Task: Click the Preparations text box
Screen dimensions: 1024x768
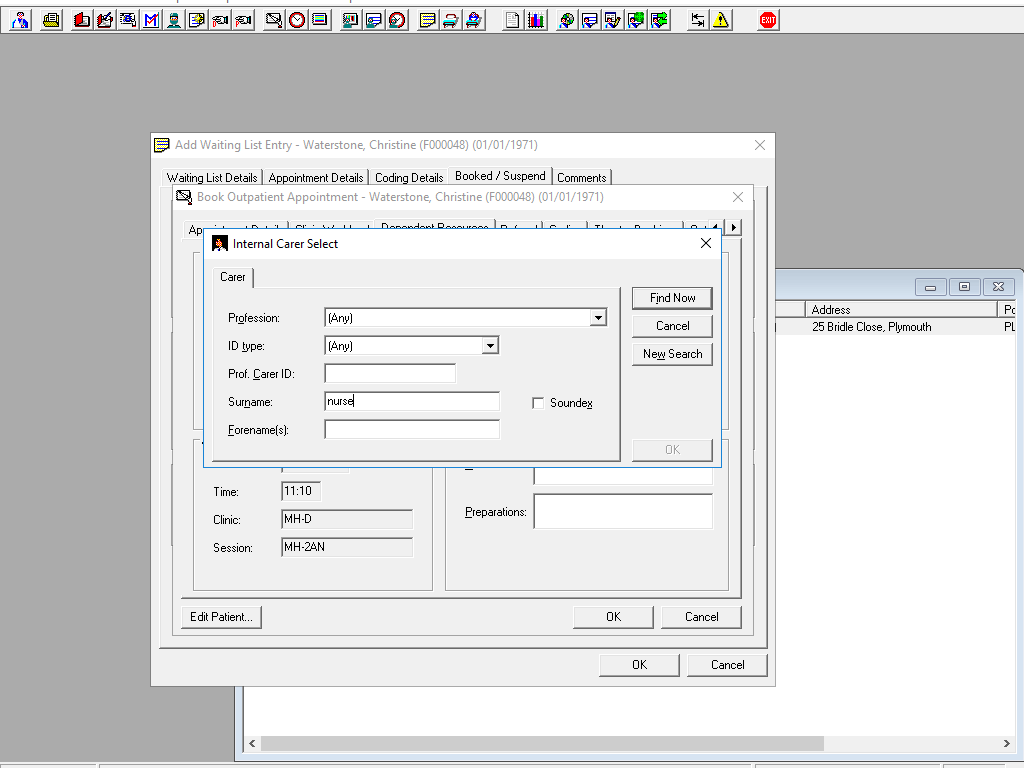Action: pyautogui.click(x=623, y=511)
